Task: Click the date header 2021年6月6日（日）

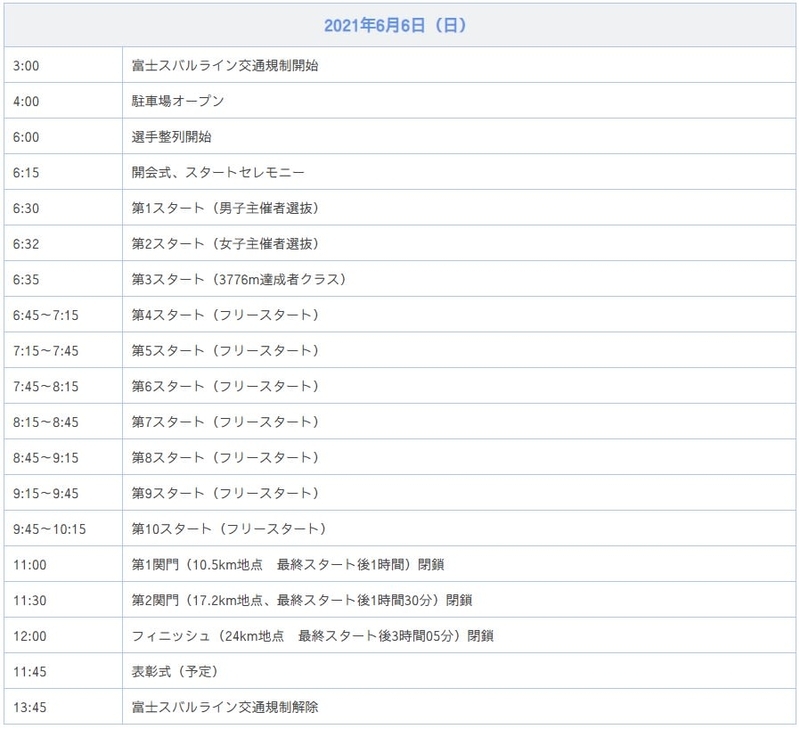Action: (x=395, y=25)
